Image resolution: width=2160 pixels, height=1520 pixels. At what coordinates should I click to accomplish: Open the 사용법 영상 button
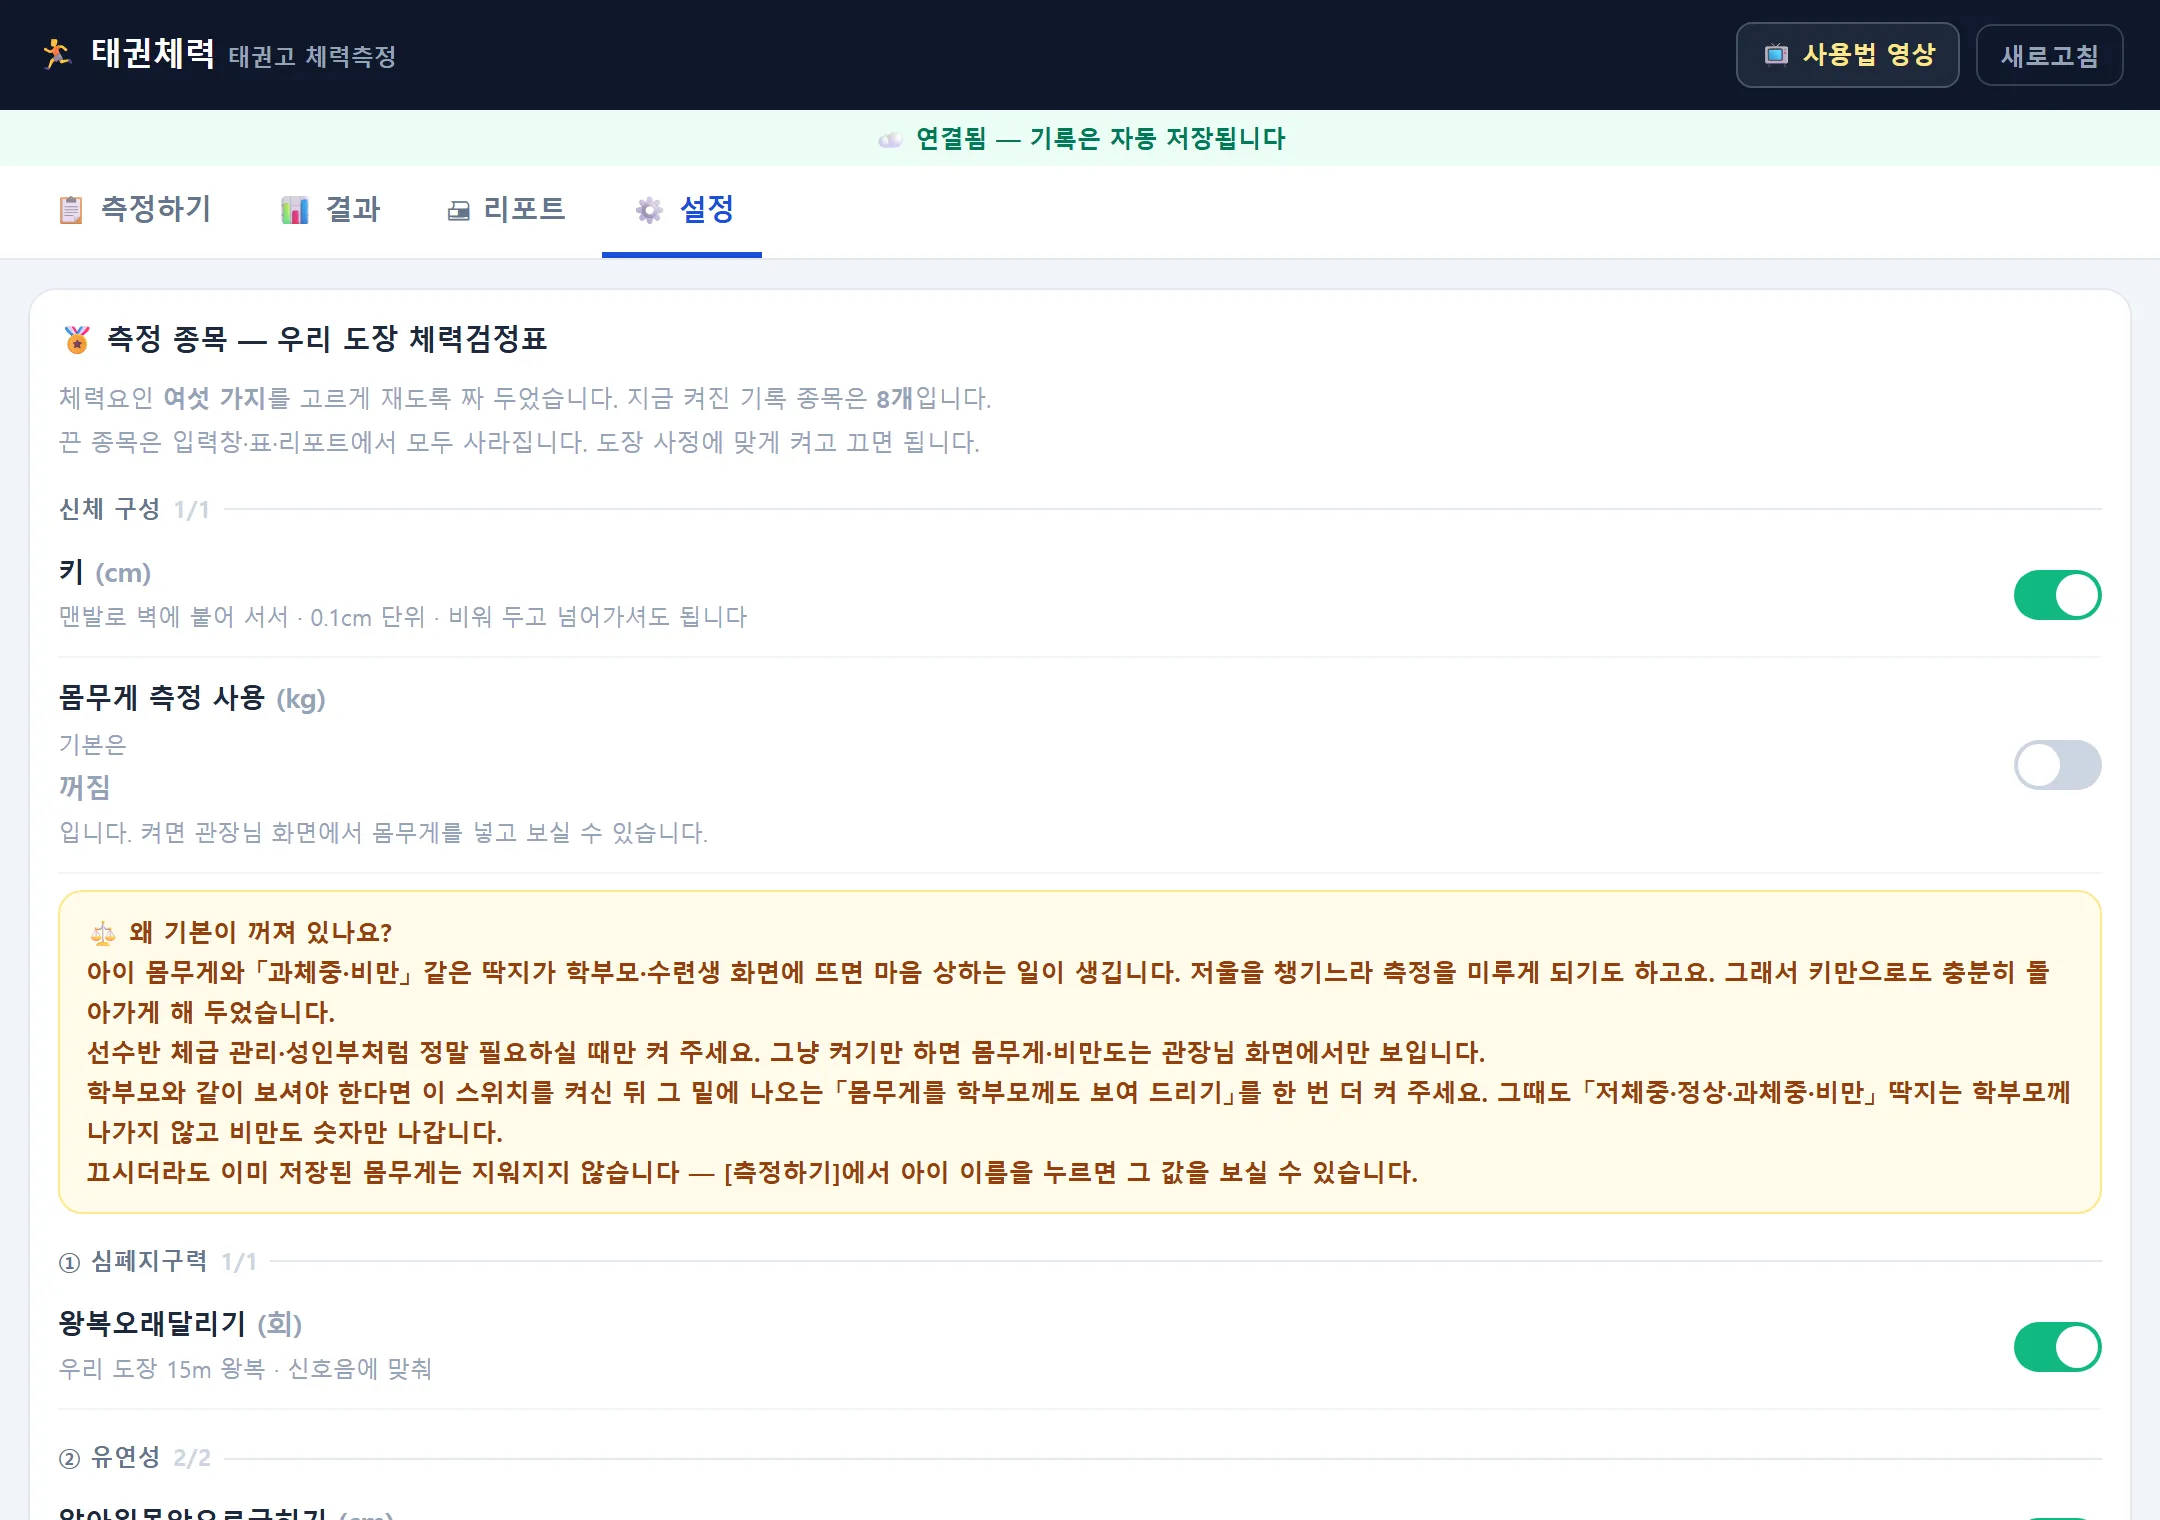click(1847, 55)
